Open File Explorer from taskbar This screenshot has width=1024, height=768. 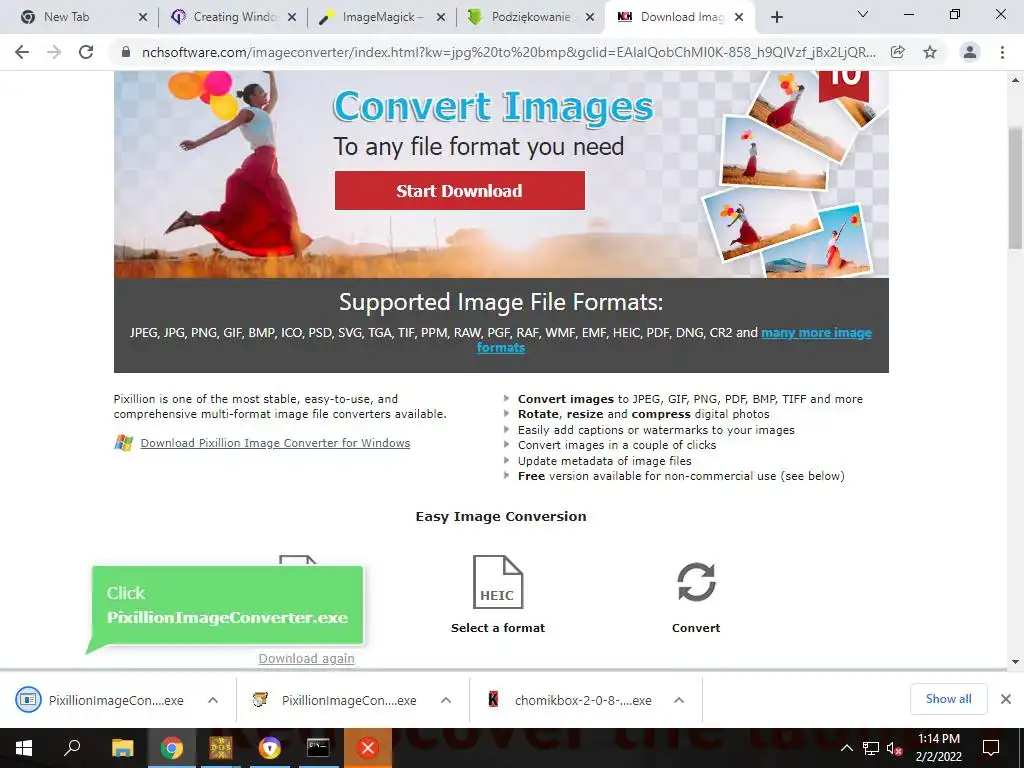(122, 748)
